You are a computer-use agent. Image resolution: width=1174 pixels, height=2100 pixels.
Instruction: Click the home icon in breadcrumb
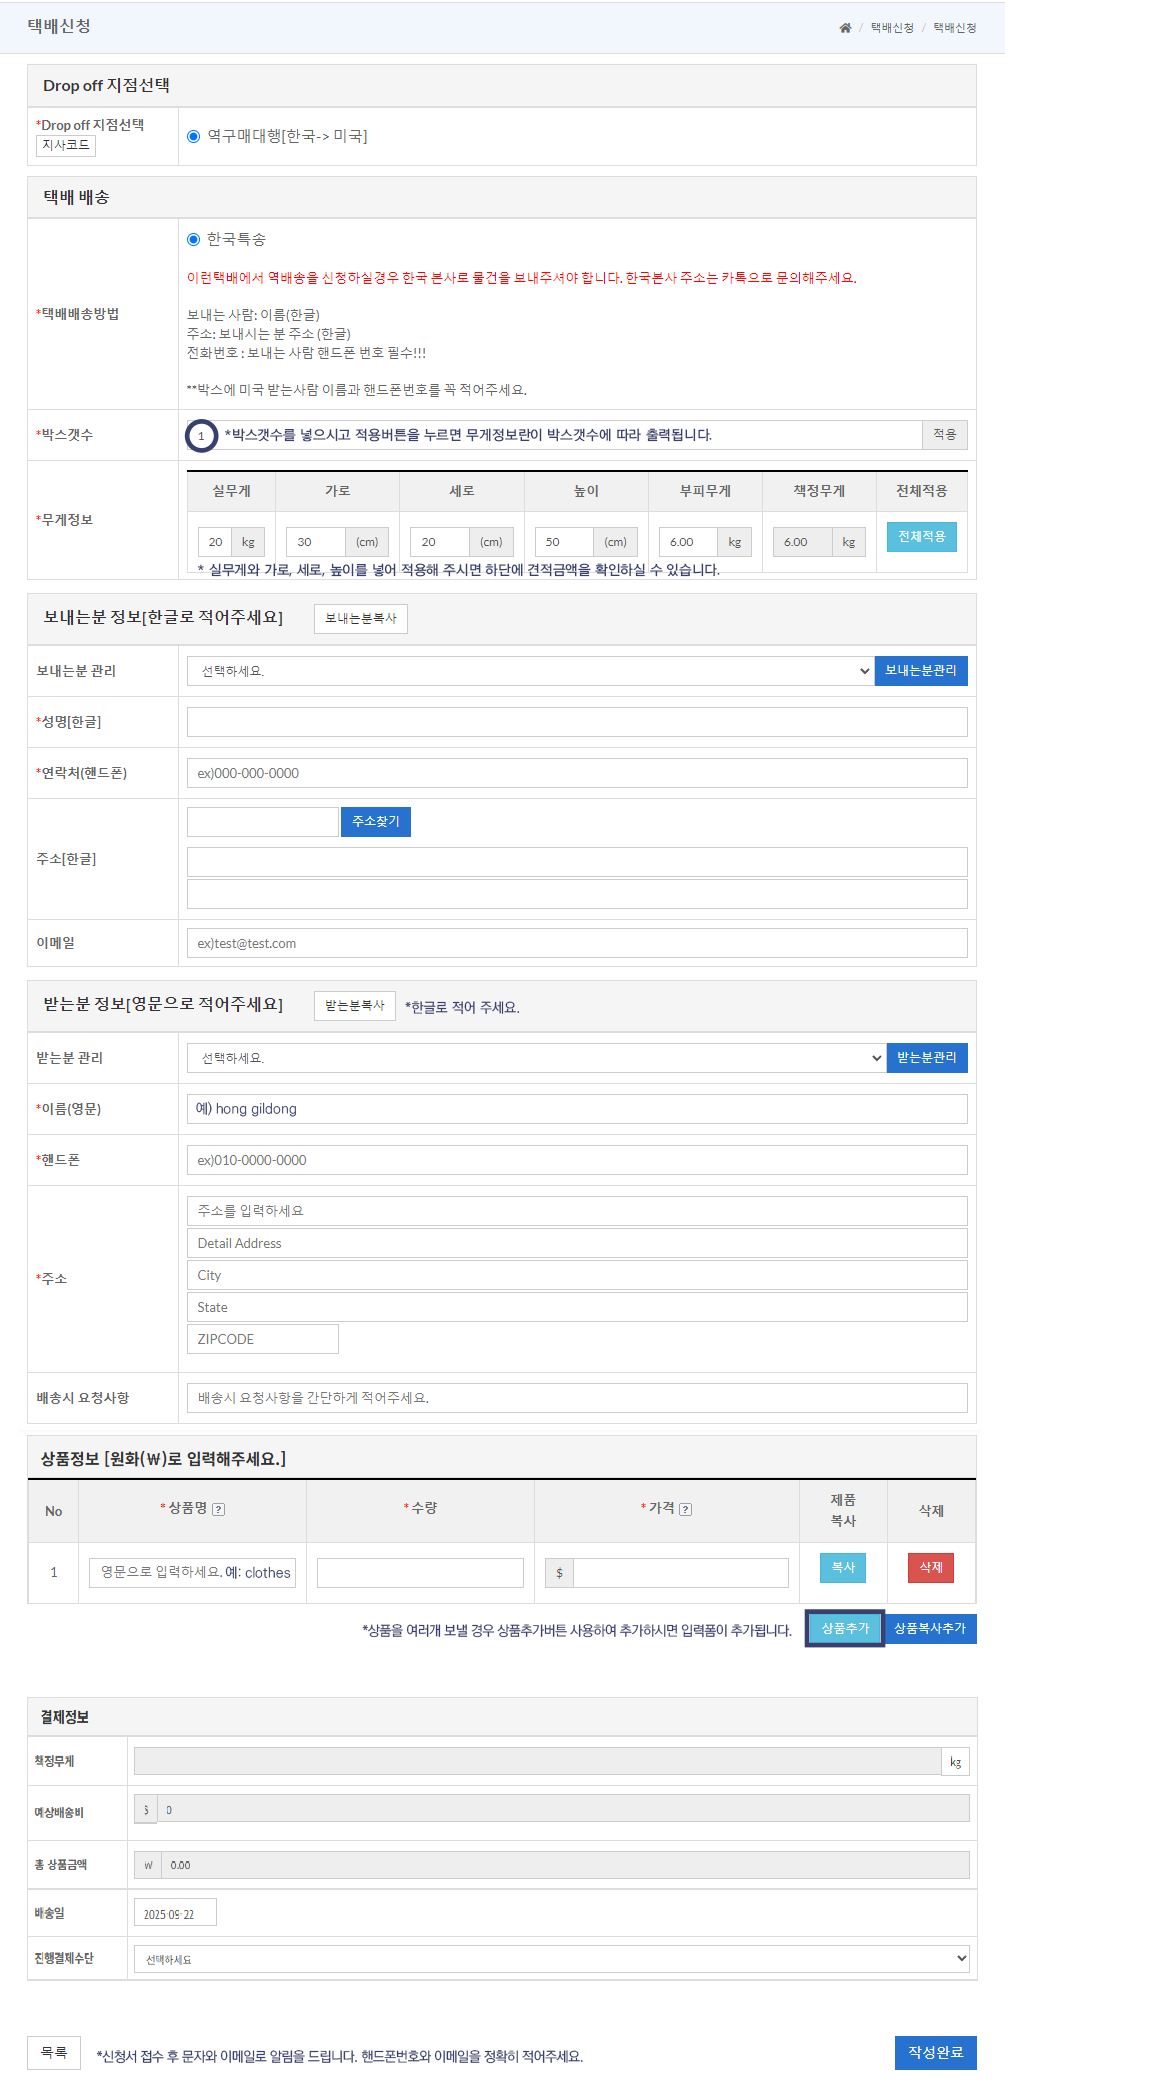click(845, 28)
